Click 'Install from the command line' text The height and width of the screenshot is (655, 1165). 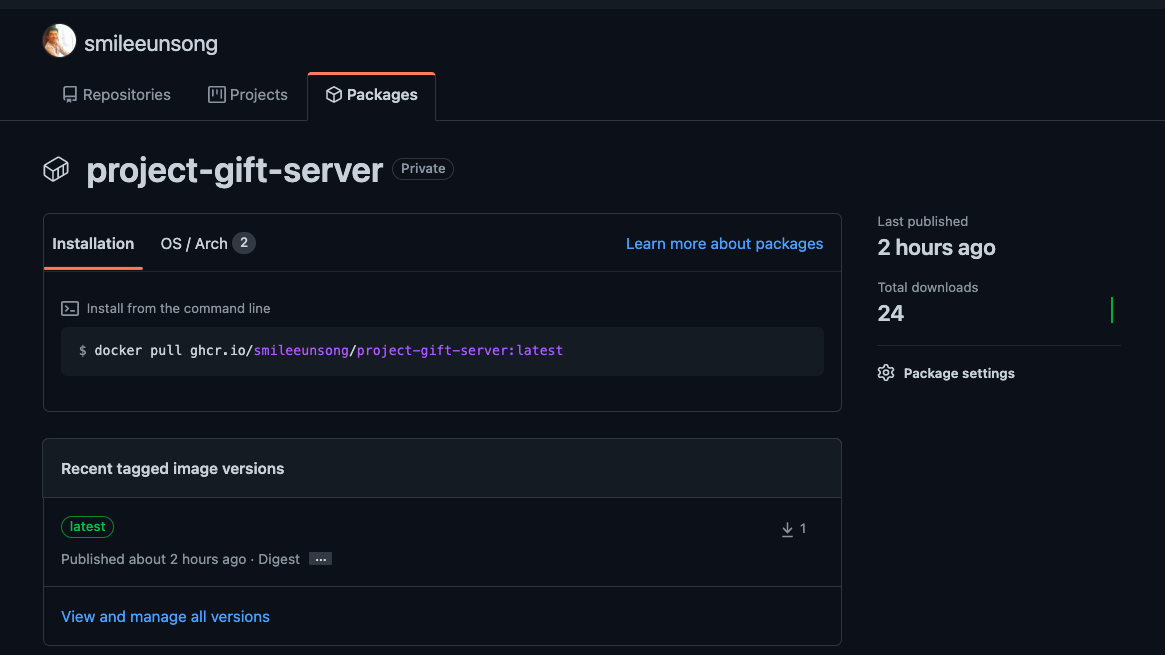178,308
